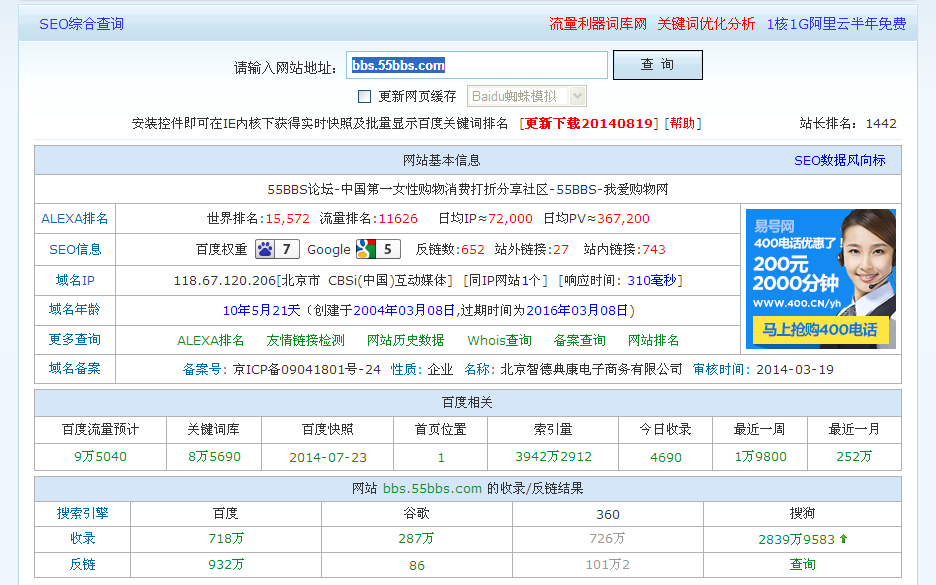
Task: Open the SEO综合查询 link
Action: [x=81, y=24]
